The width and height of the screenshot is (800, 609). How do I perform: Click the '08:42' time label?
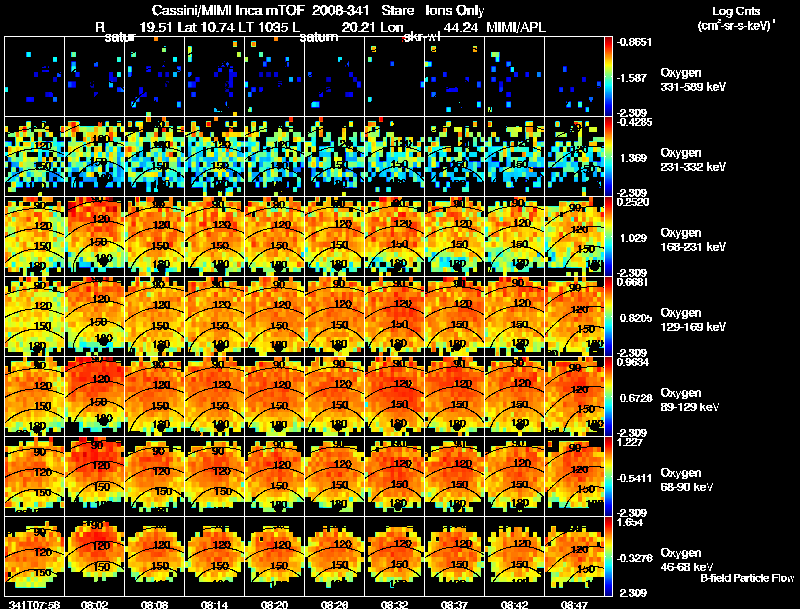click(x=514, y=605)
